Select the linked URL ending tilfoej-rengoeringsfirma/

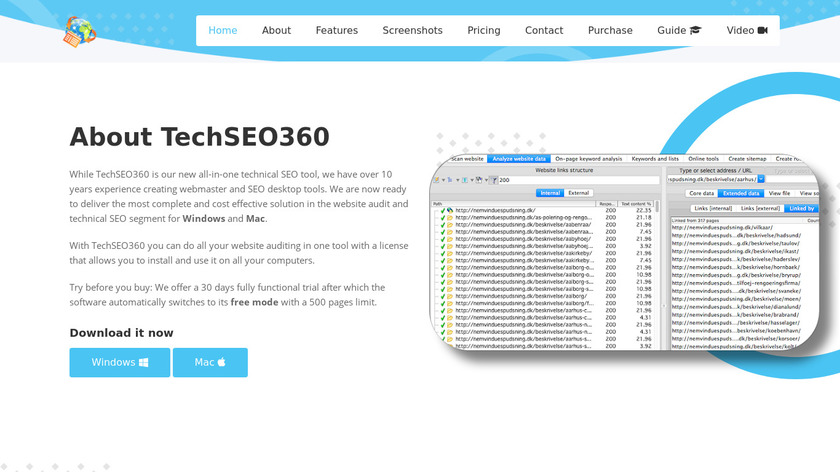pos(736,283)
